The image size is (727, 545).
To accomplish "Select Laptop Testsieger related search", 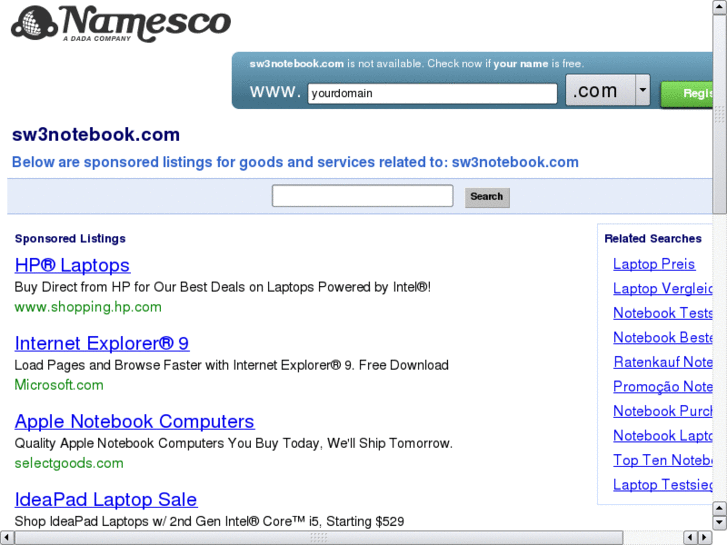I will [663, 485].
